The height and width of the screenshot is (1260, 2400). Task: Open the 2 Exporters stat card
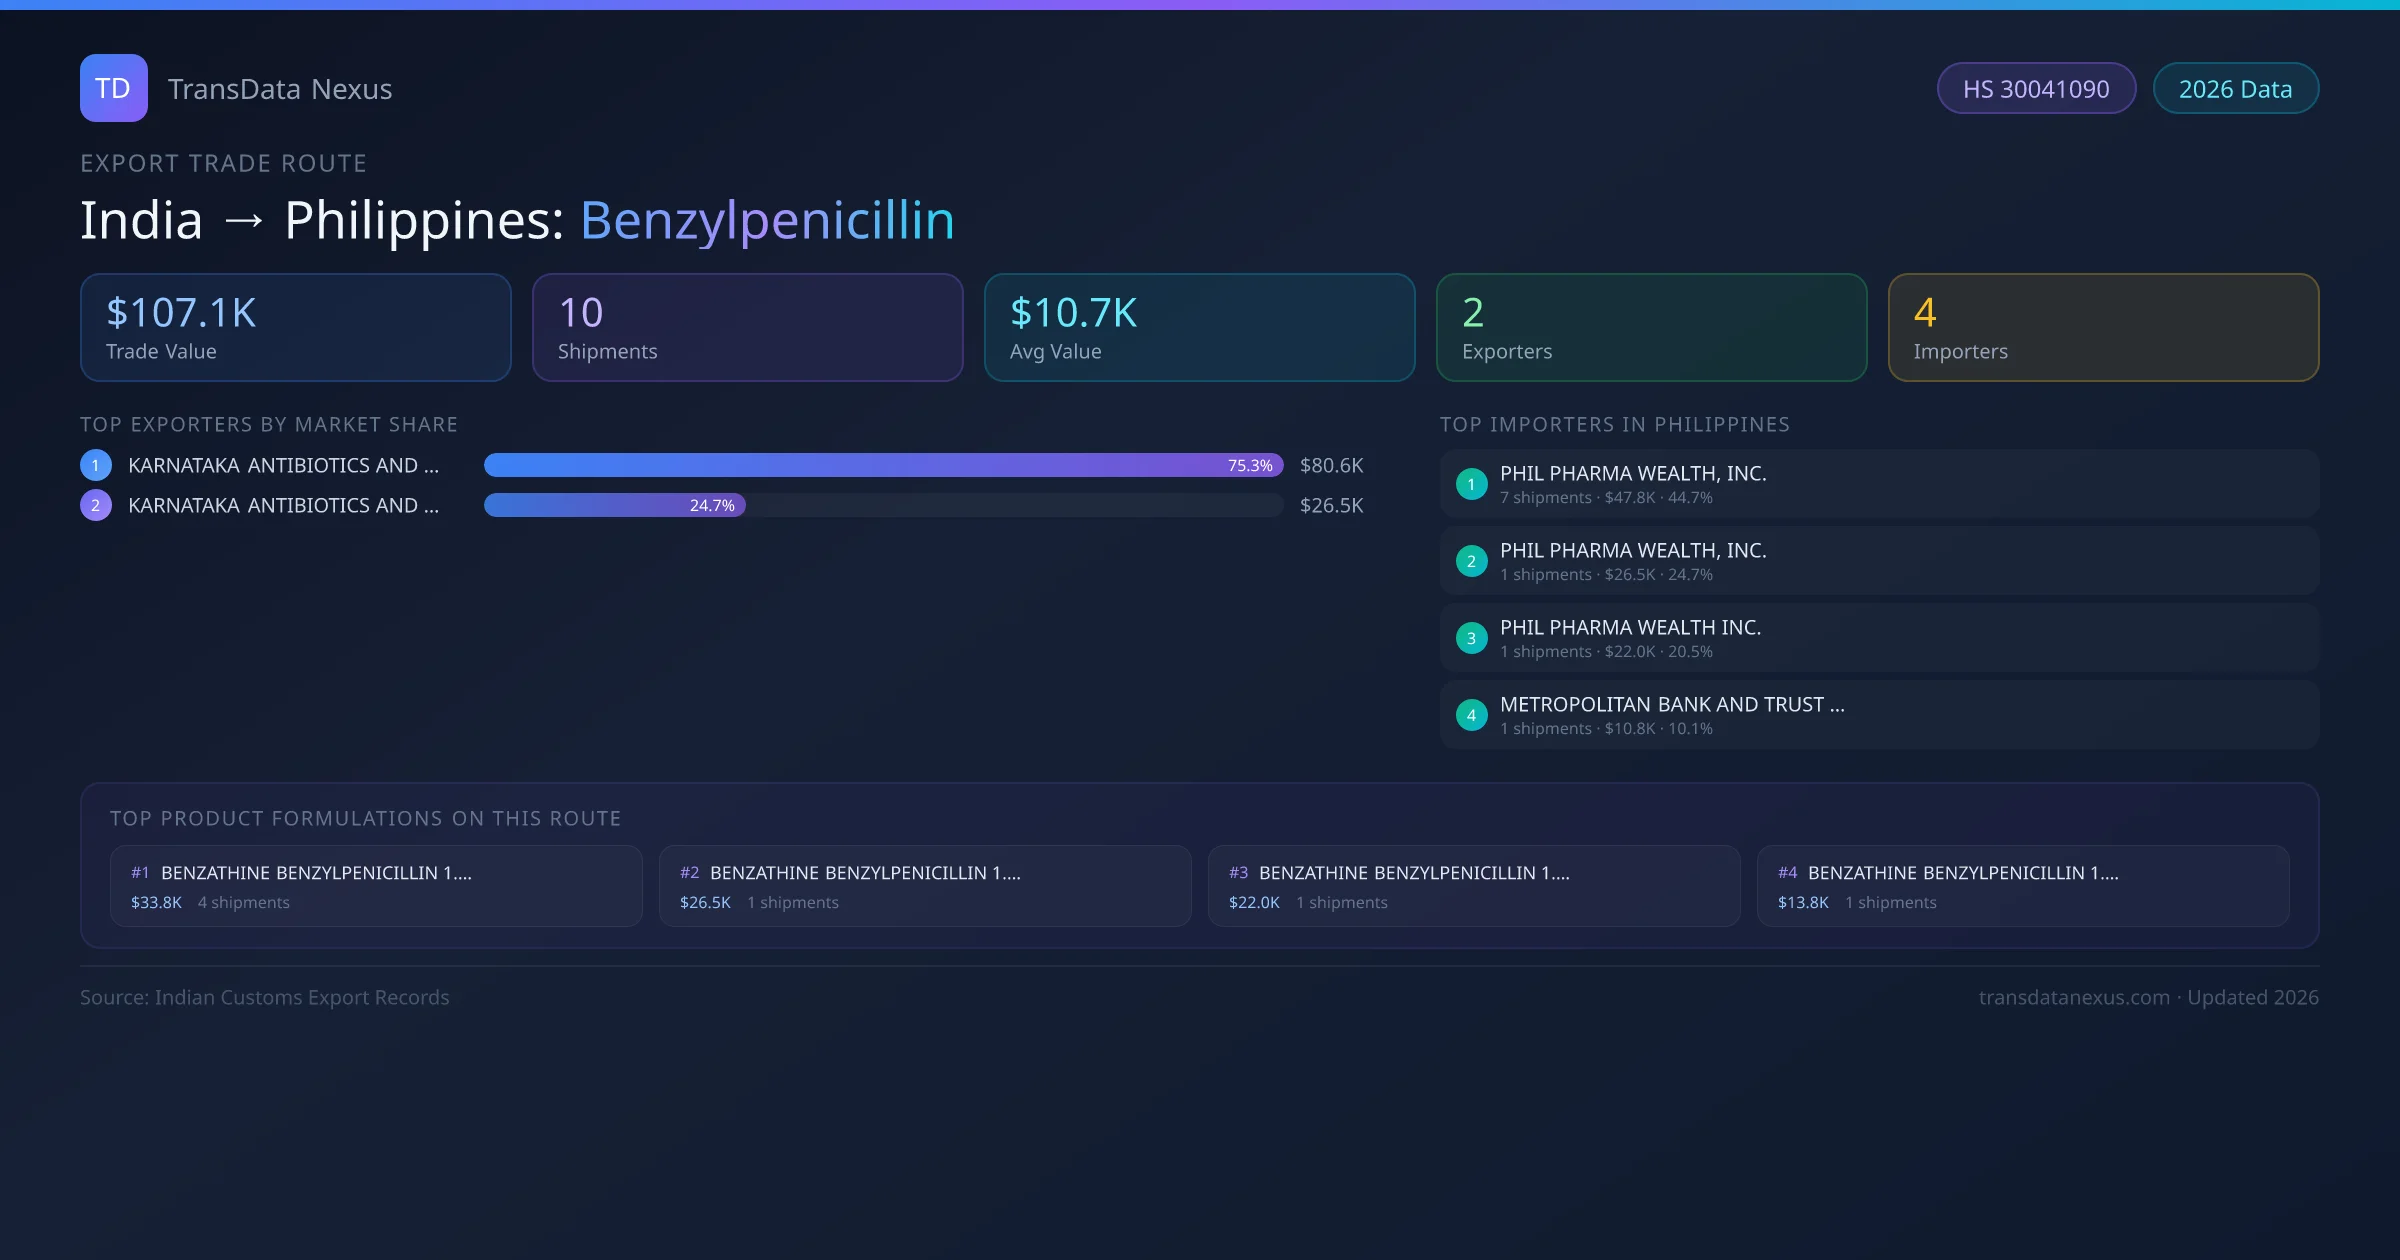1651,327
